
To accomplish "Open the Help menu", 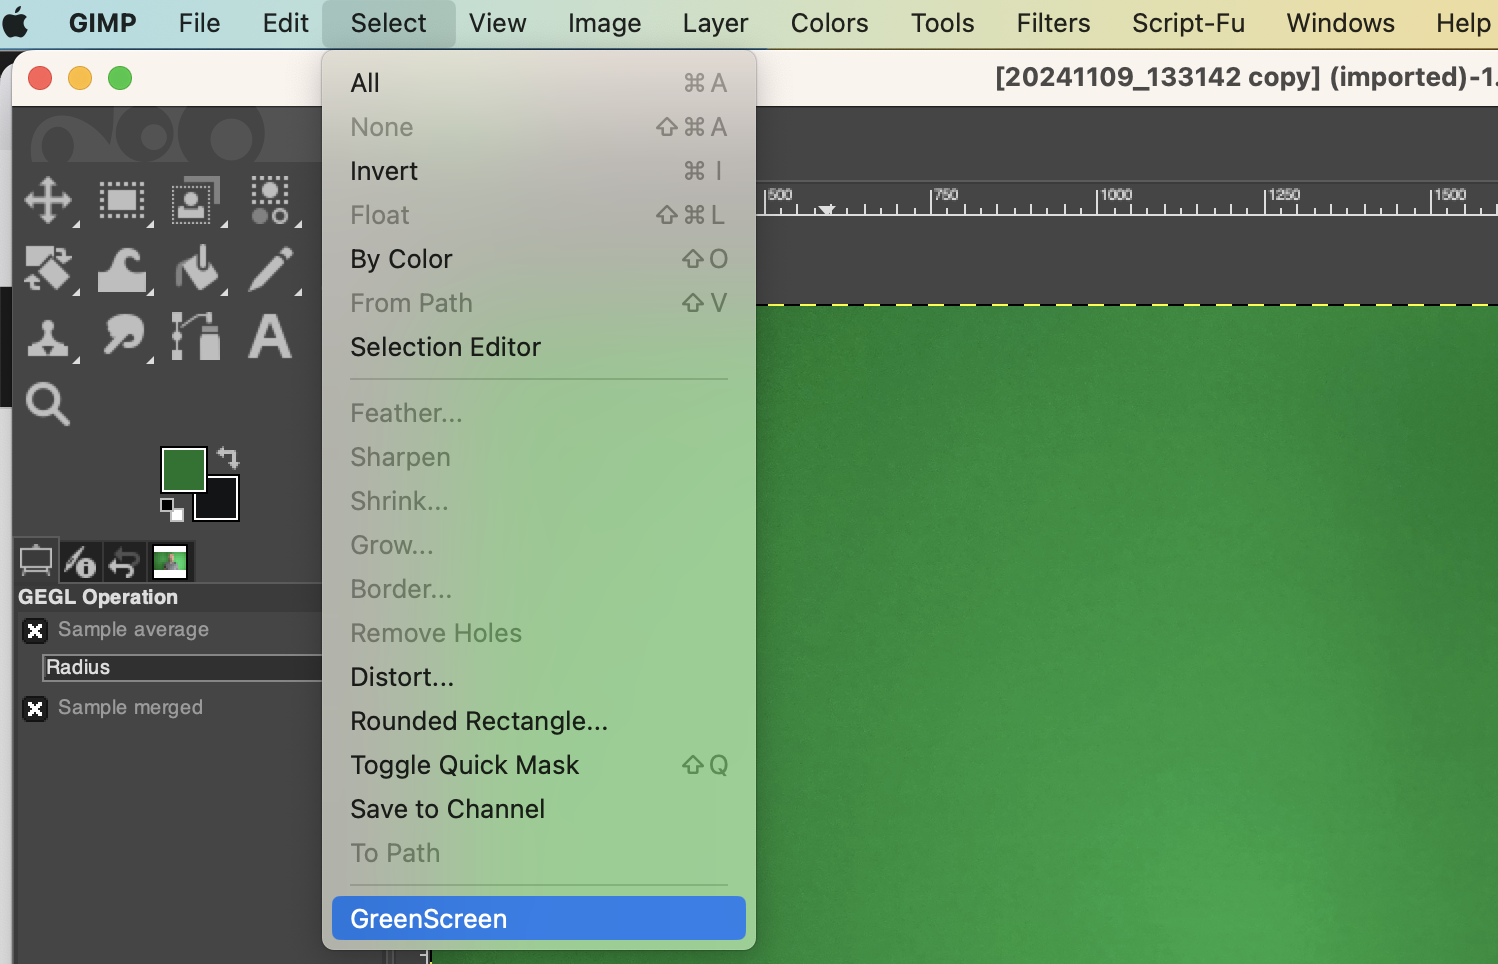I will (1463, 23).
